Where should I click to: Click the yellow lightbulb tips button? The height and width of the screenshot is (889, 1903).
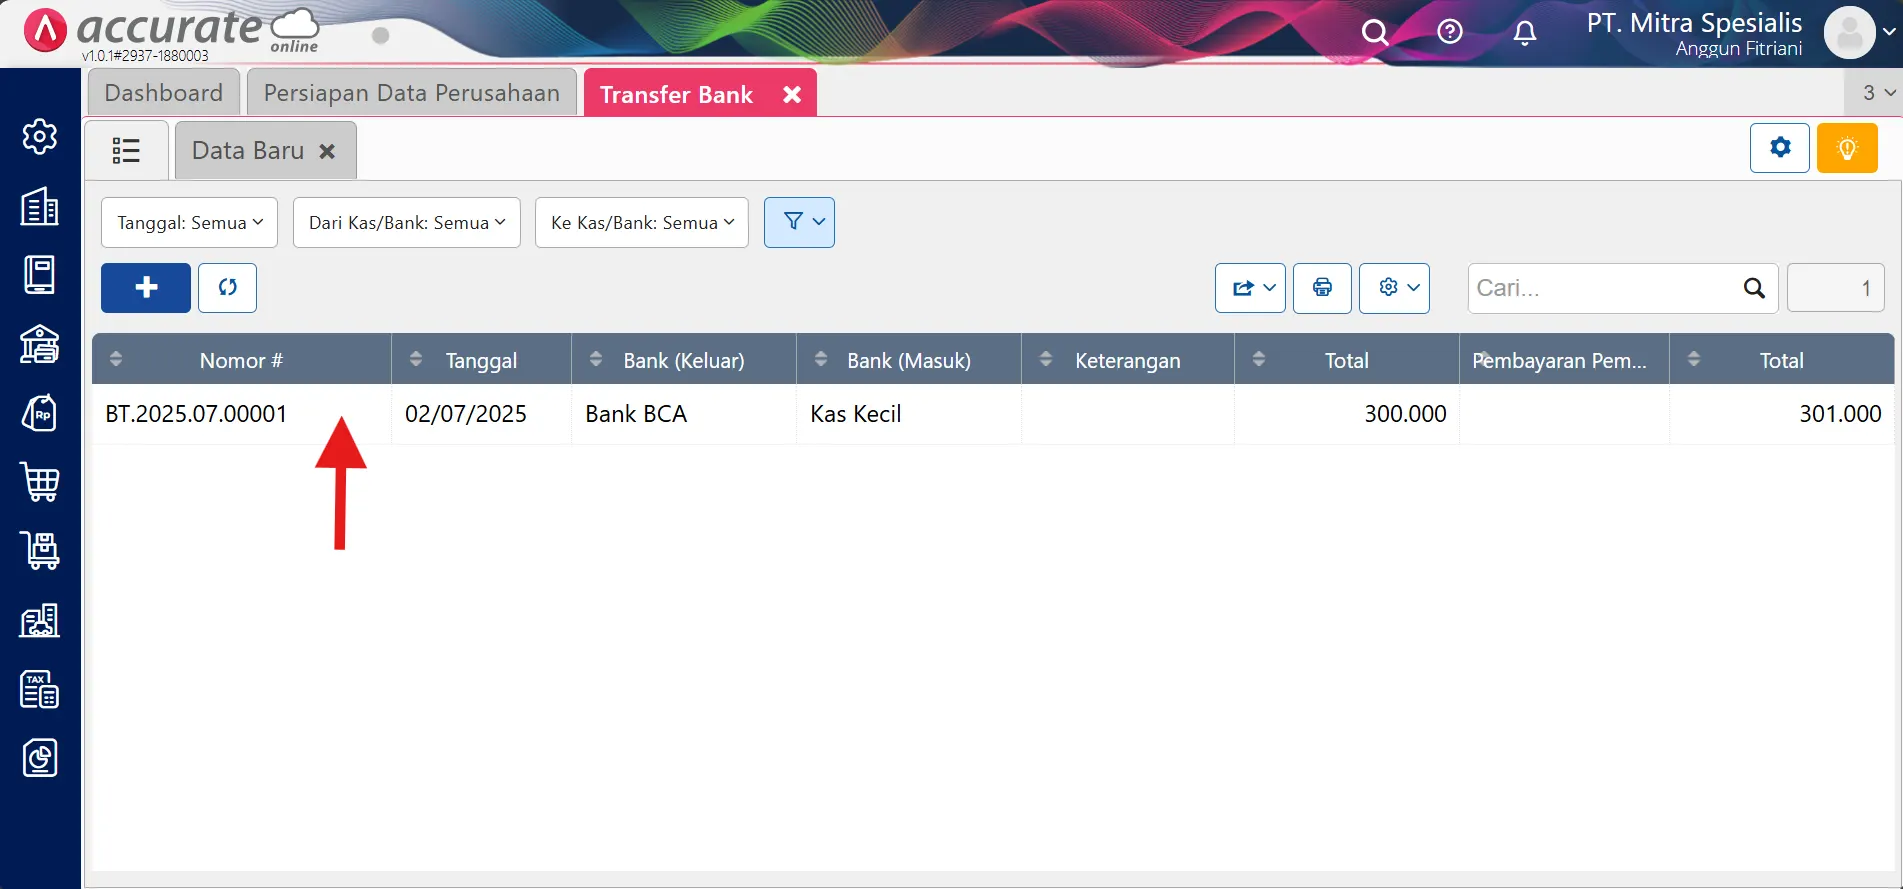(1846, 149)
